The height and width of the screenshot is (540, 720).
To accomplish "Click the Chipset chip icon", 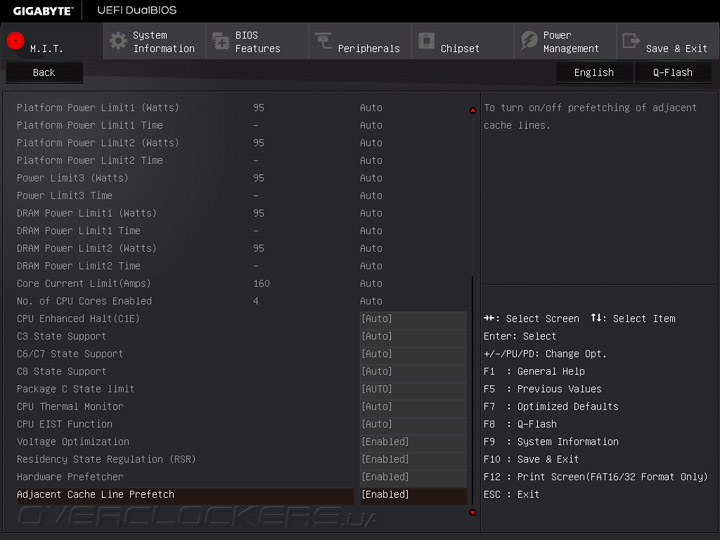I will click(427, 41).
